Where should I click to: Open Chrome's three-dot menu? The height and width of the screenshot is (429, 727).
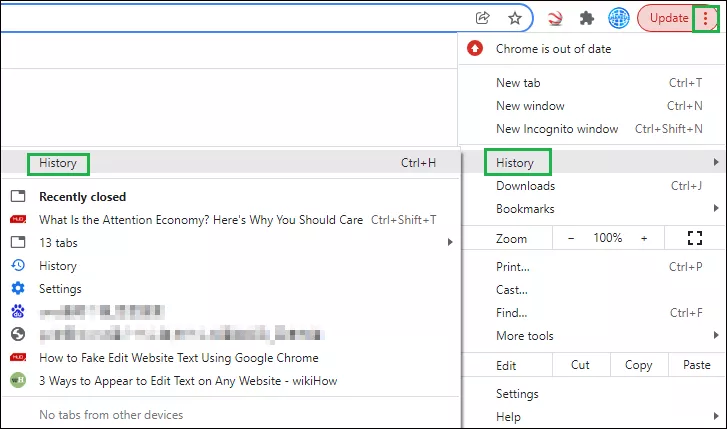point(705,19)
